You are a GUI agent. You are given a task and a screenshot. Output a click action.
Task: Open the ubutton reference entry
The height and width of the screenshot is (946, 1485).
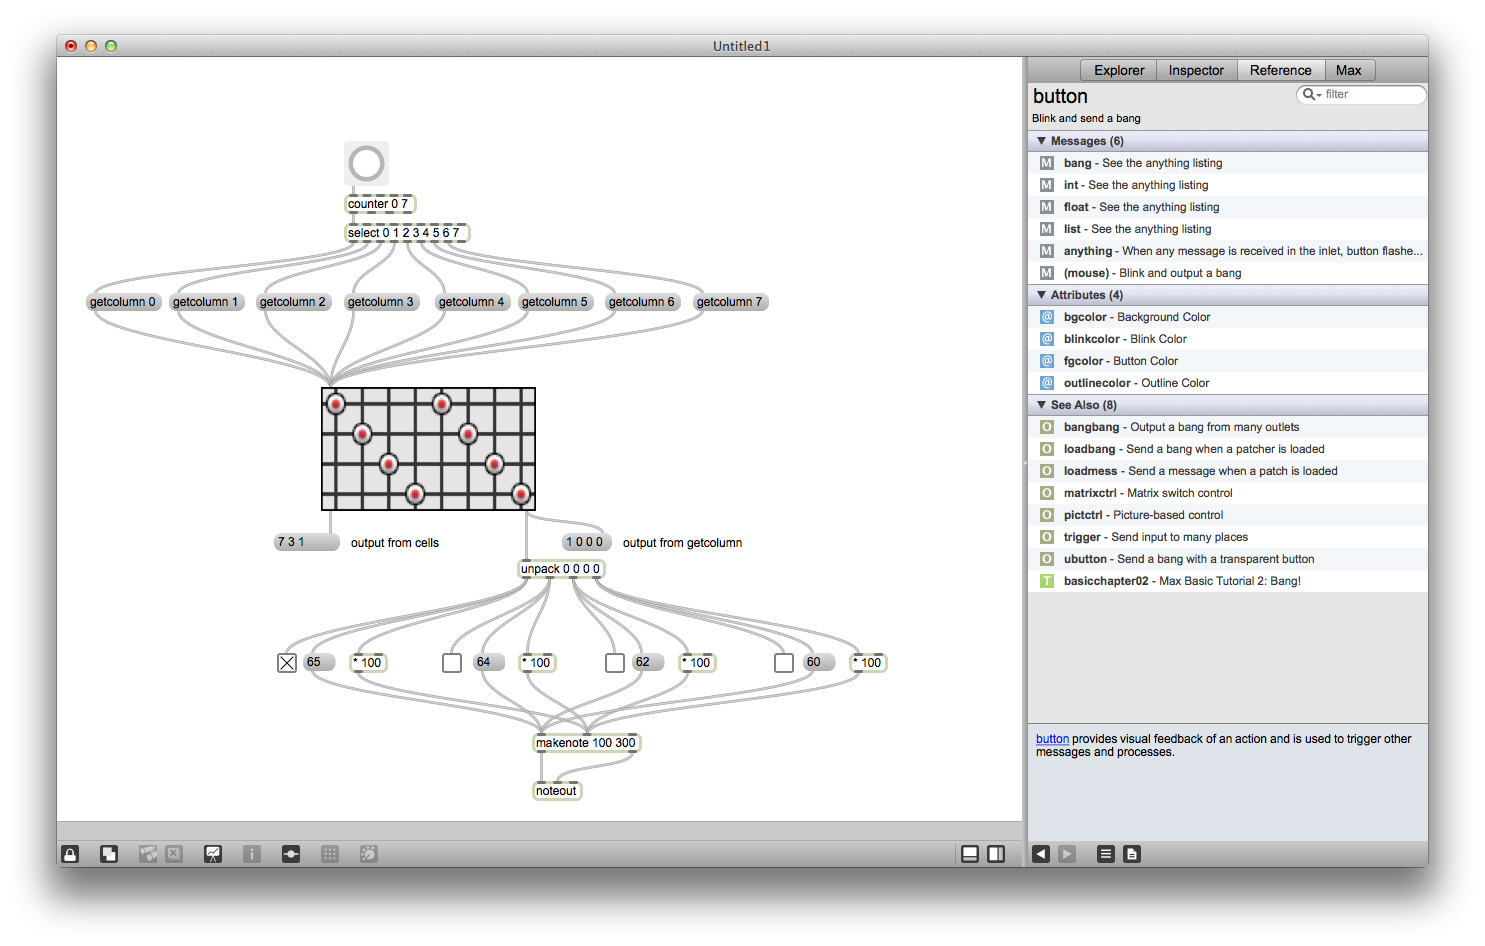click(x=1228, y=559)
